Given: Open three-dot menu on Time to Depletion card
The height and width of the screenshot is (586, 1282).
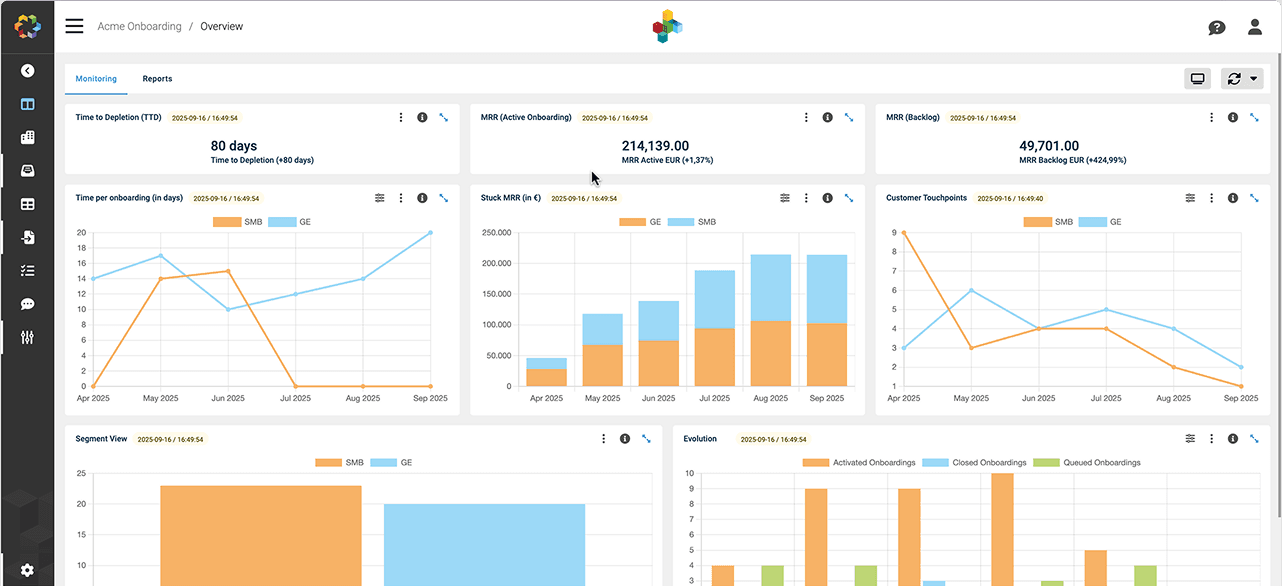Looking at the screenshot, I should 401,117.
